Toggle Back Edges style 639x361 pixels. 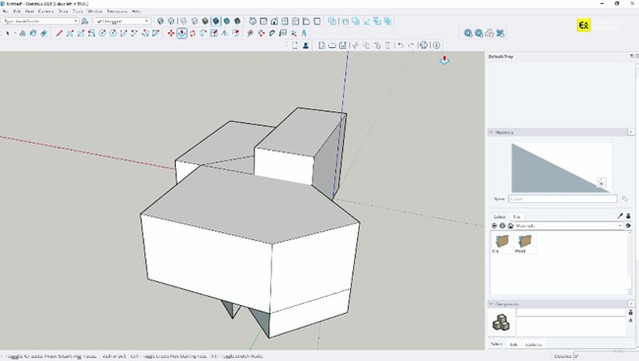(x=172, y=21)
